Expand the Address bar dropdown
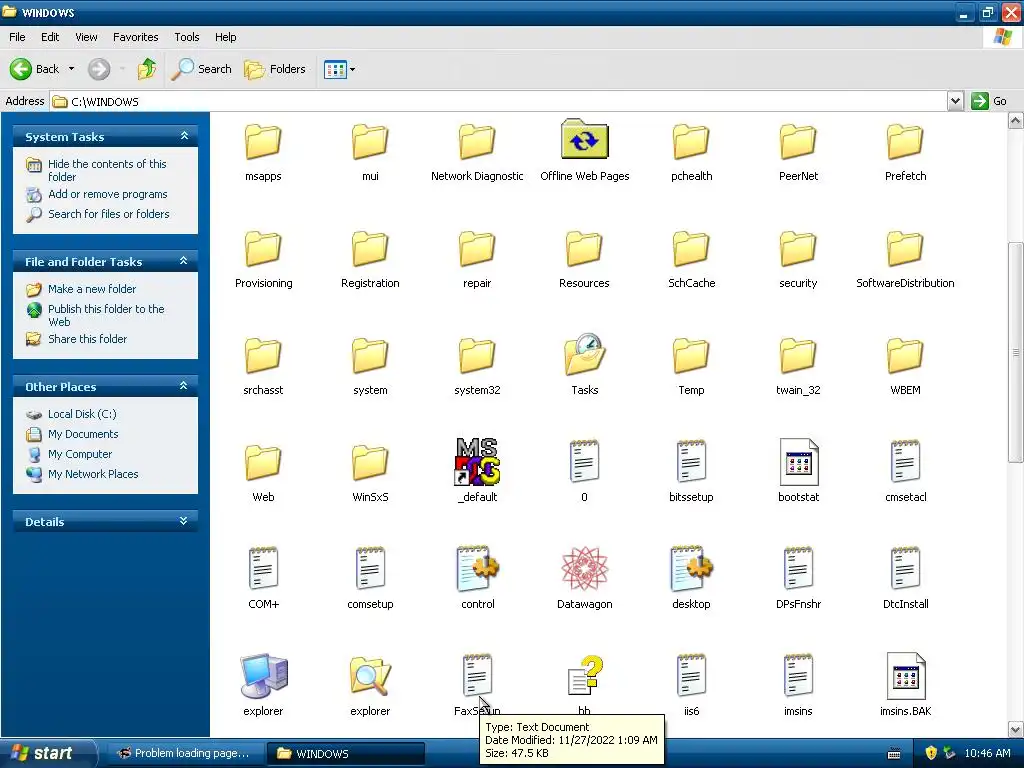The width and height of the screenshot is (1024, 768). click(955, 101)
